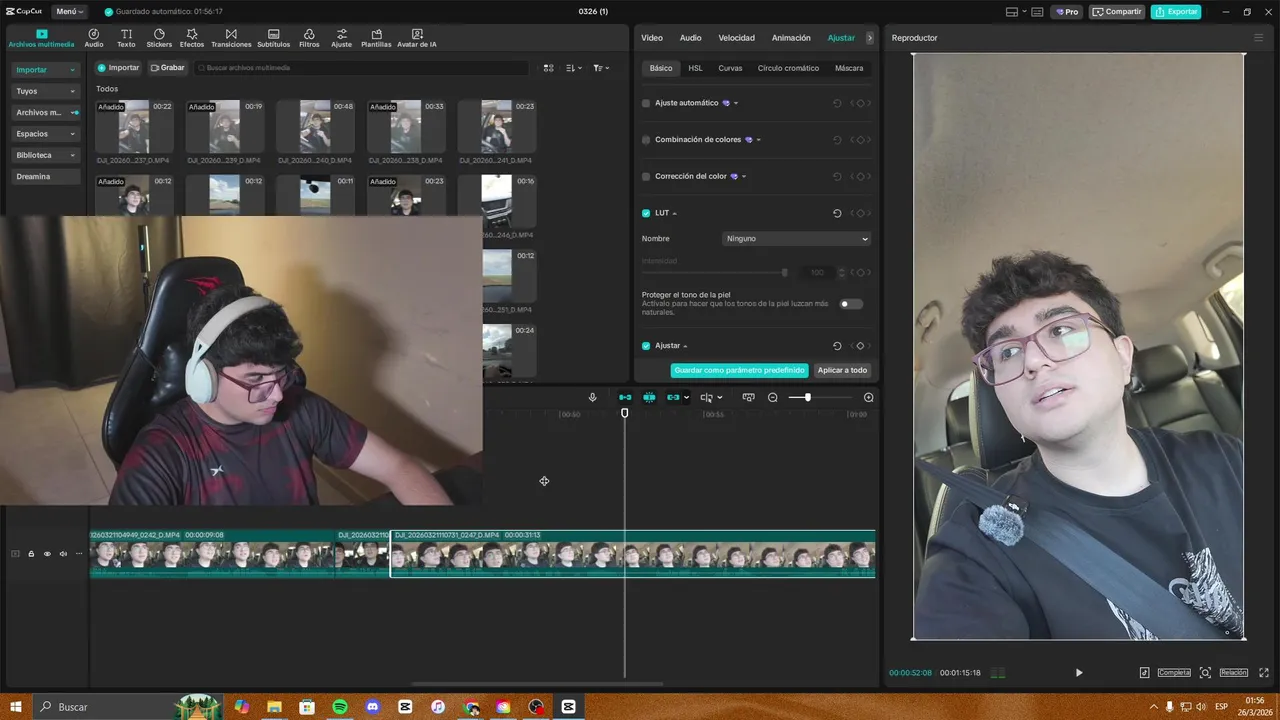
Task: Open the Menú dropdown in title bar
Action: pyautogui.click(x=69, y=12)
